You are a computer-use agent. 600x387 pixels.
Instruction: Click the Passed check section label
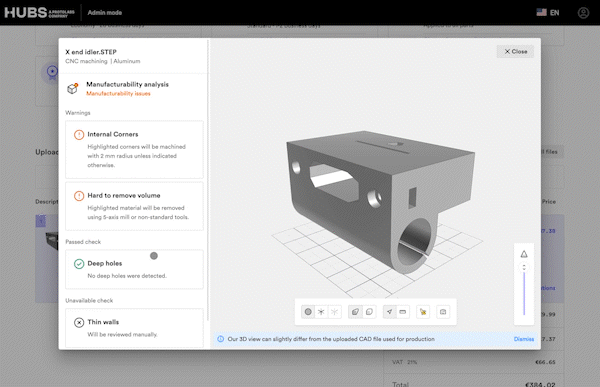pos(83,242)
